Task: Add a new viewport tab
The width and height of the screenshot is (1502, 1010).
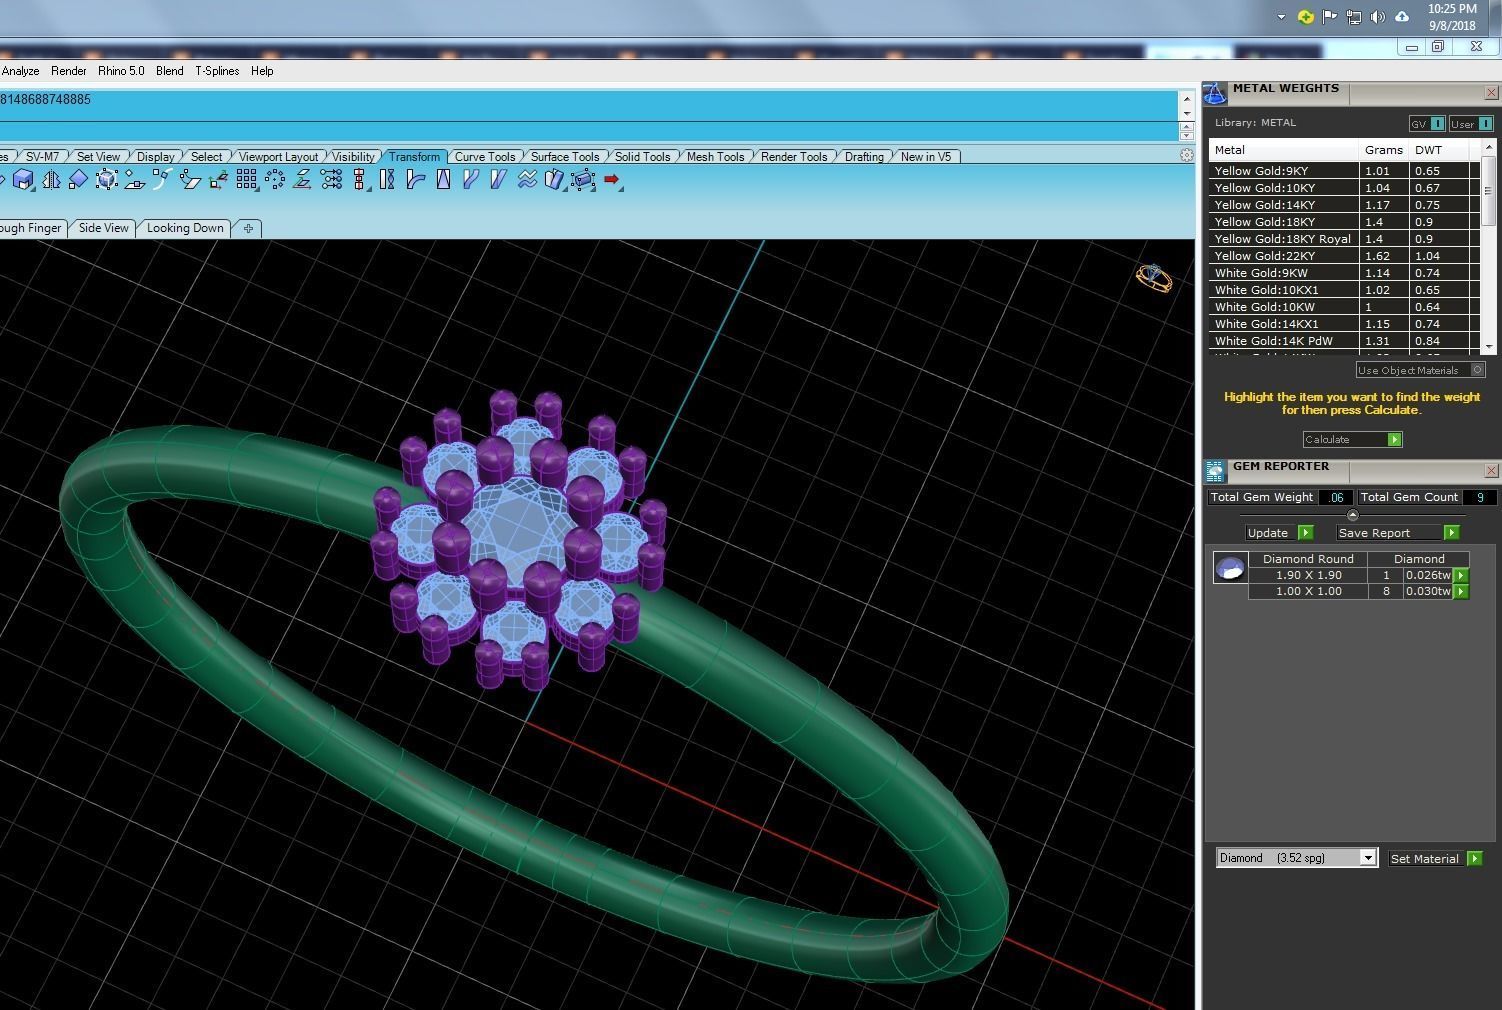Action: [x=248, y=228]
